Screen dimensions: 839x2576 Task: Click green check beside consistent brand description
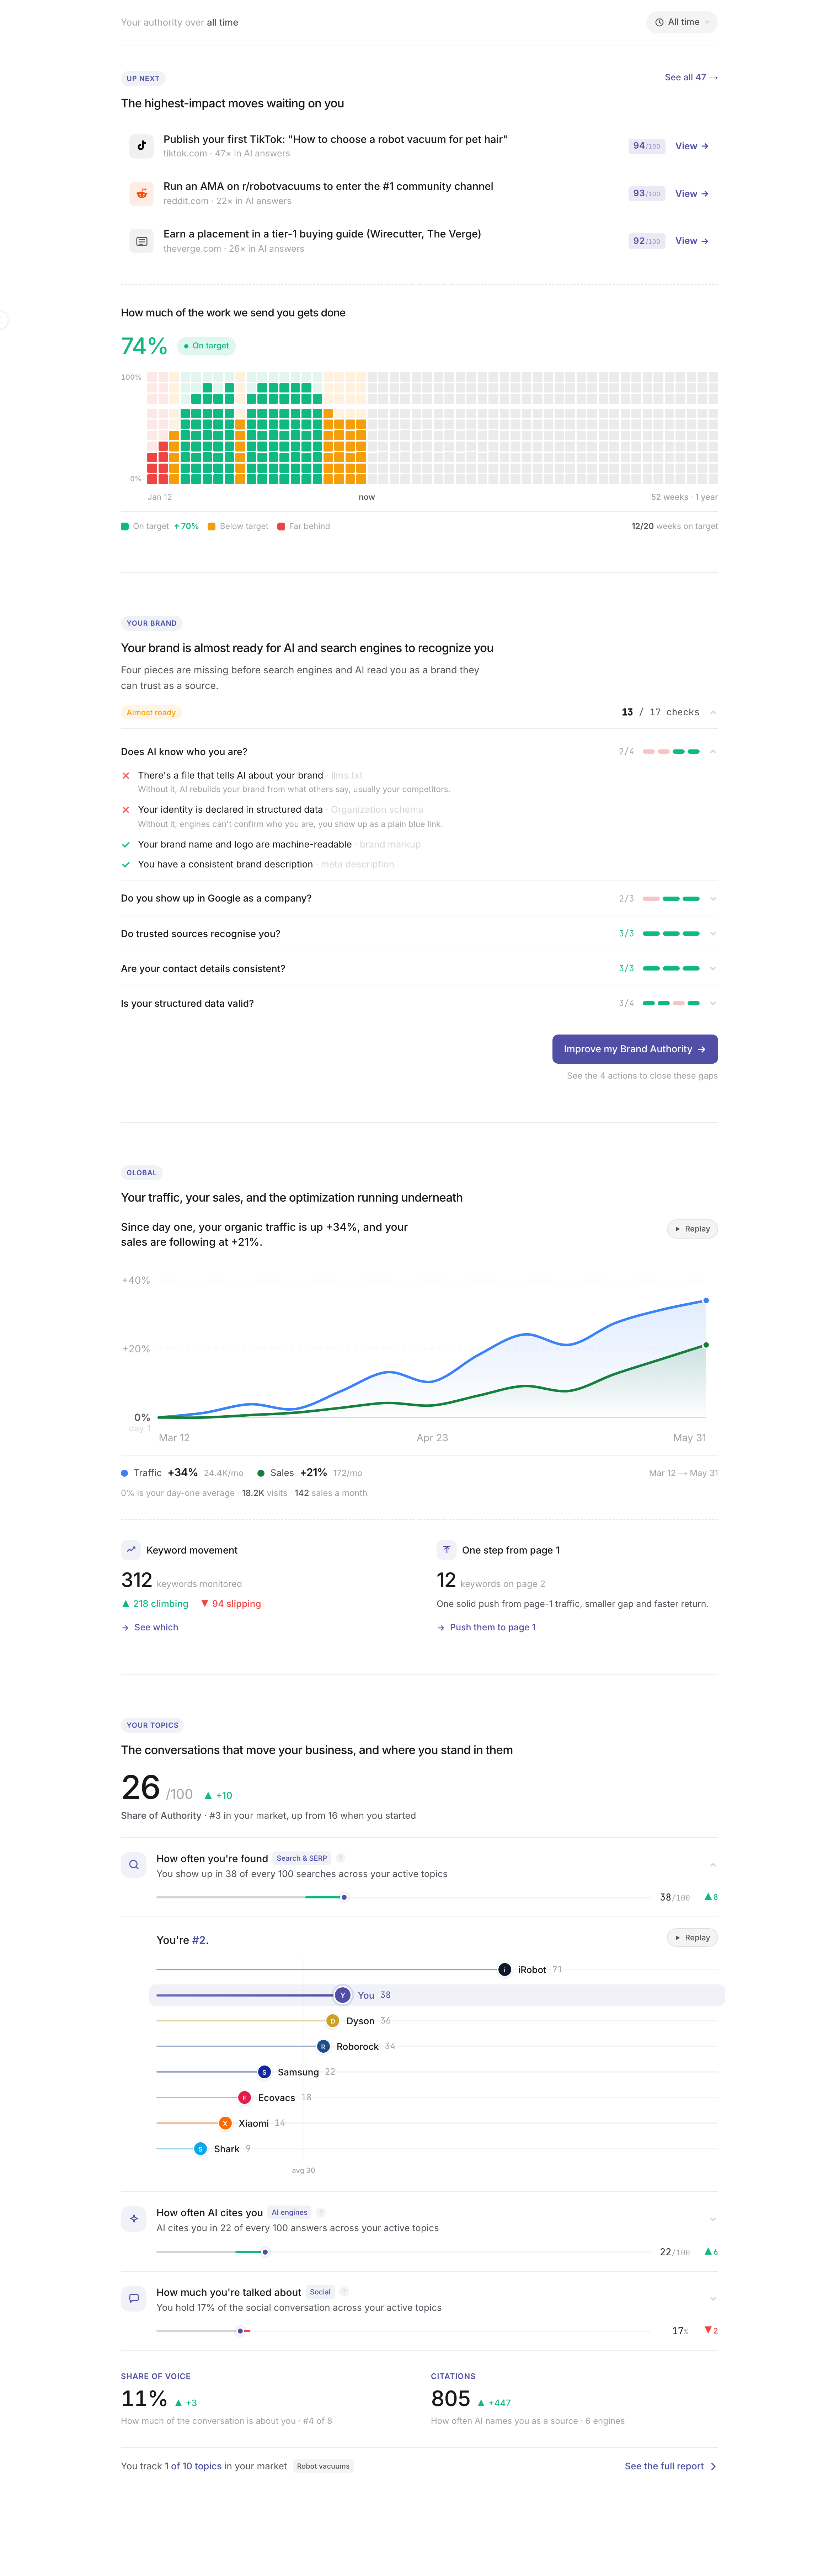coord(126,865)
